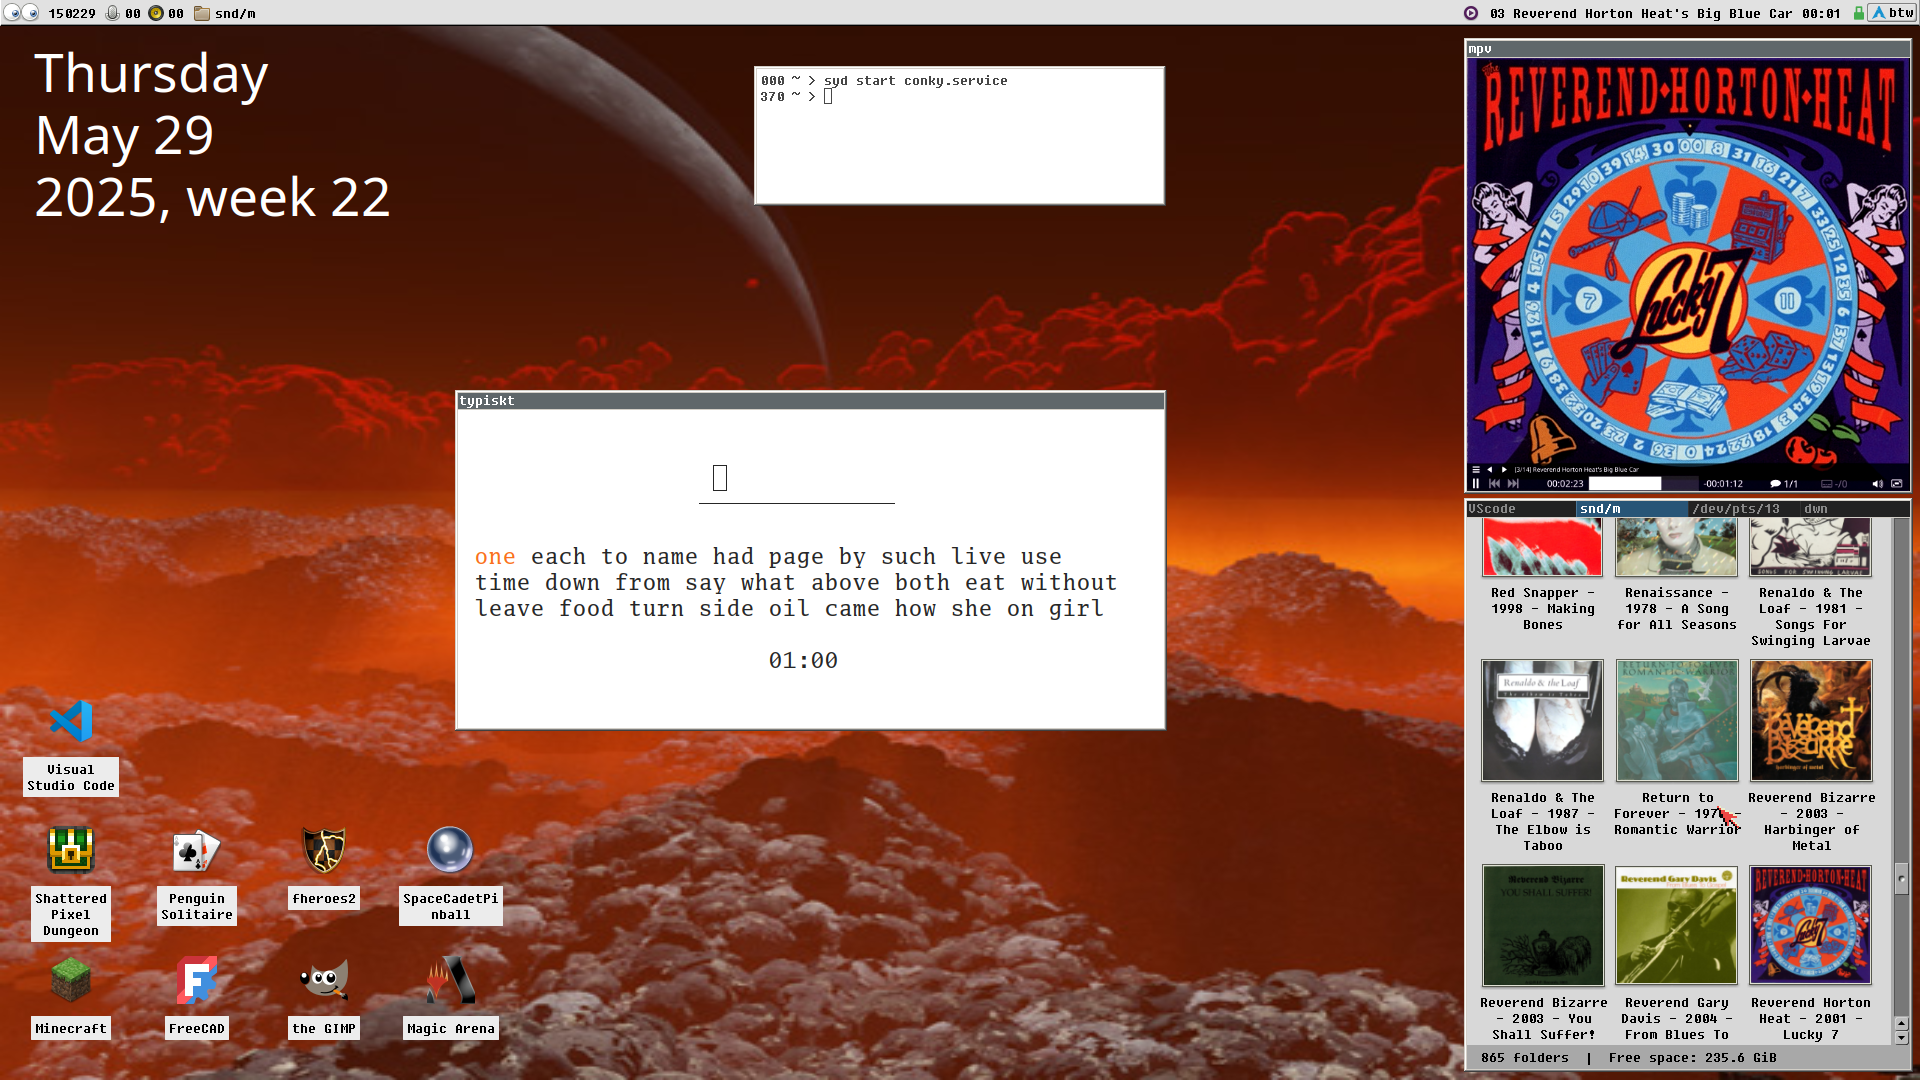Select the SpaceCadetPinball ball icon
Image resolution: width=1920 pixels, height=1080 pixels.
[450, 851]
